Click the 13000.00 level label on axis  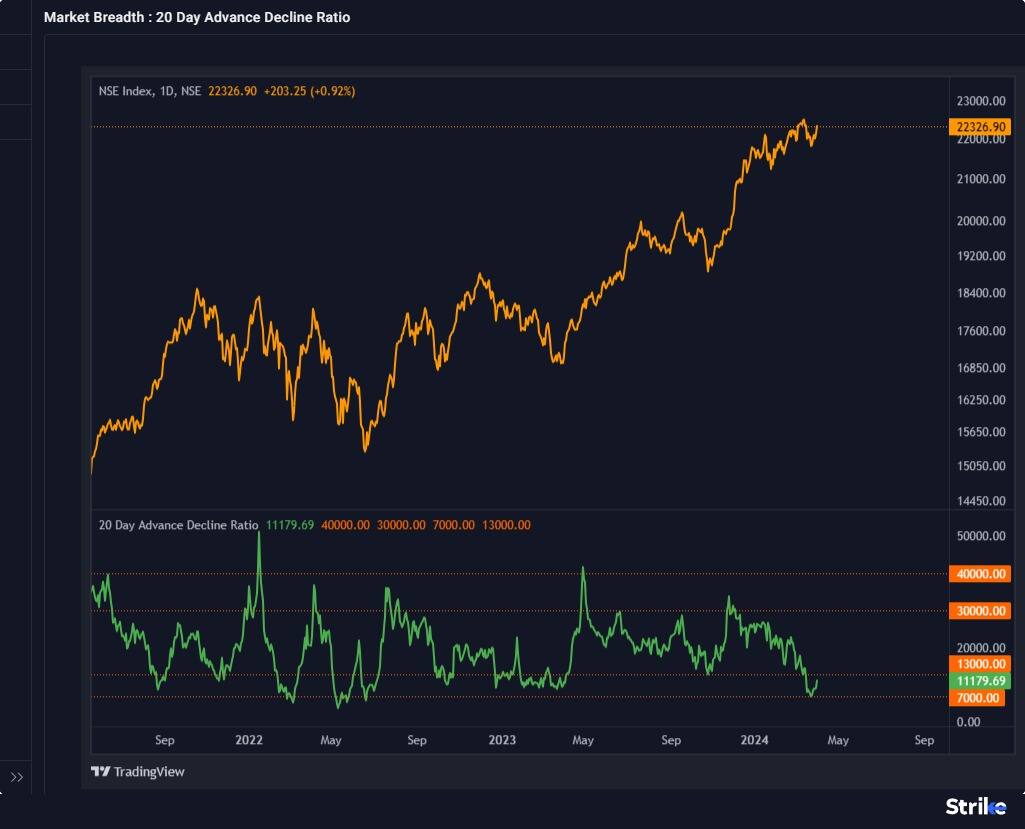point(980,664)
